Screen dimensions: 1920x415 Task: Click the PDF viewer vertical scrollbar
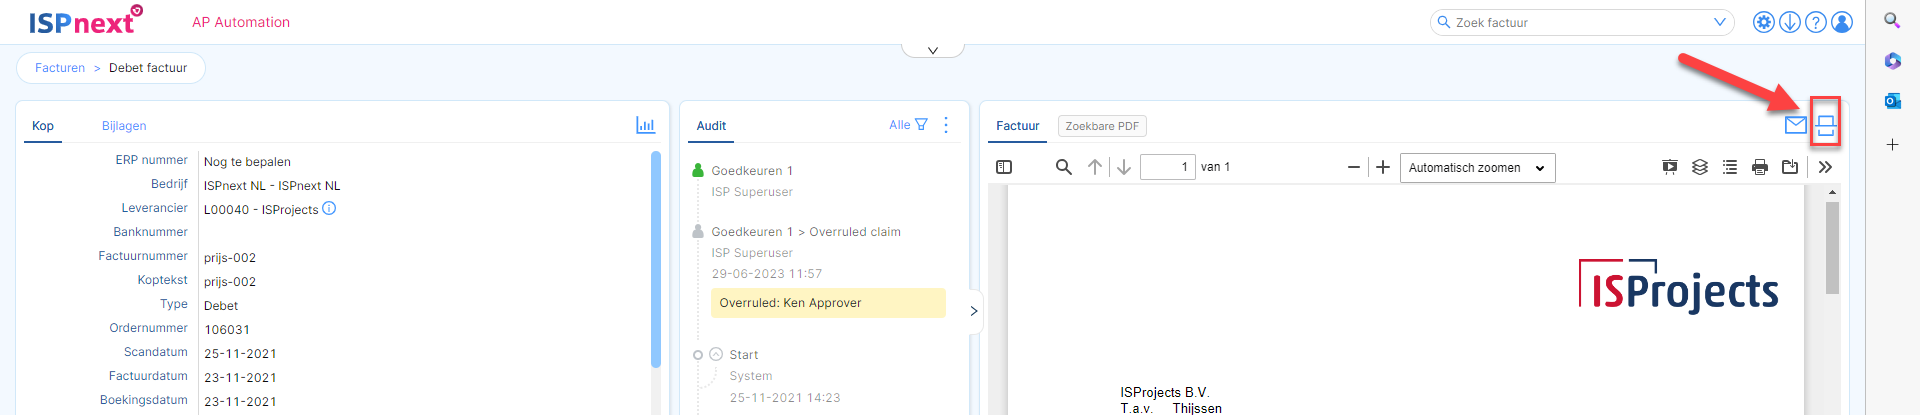click(1832, 248)
